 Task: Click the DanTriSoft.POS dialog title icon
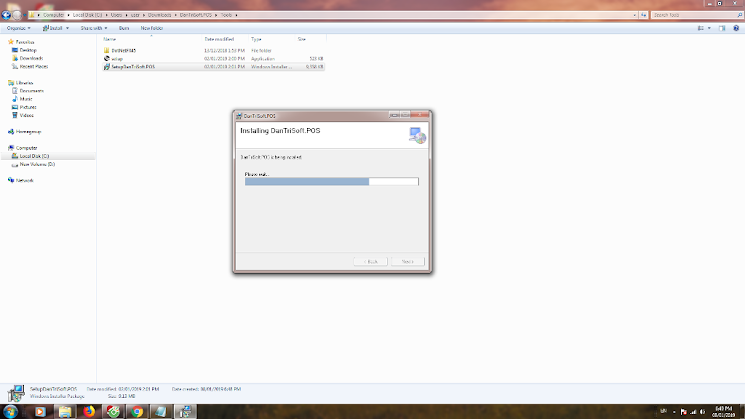[239, 116]
